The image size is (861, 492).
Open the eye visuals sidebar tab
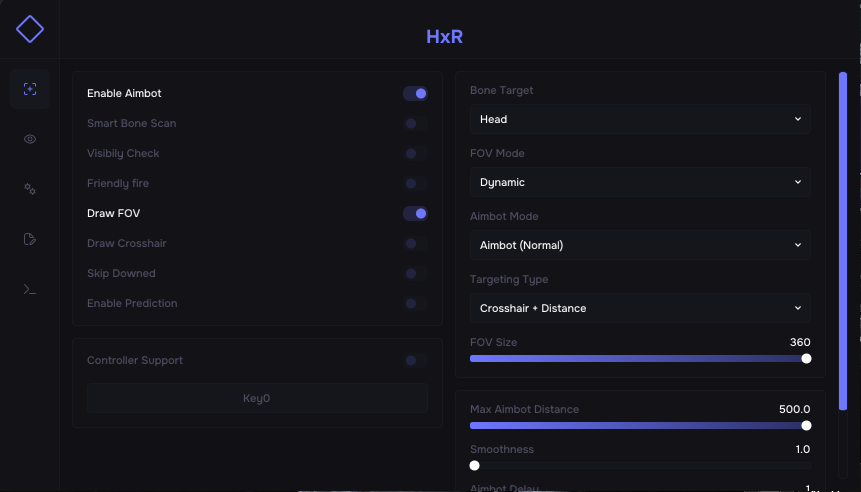pos(30,139)
